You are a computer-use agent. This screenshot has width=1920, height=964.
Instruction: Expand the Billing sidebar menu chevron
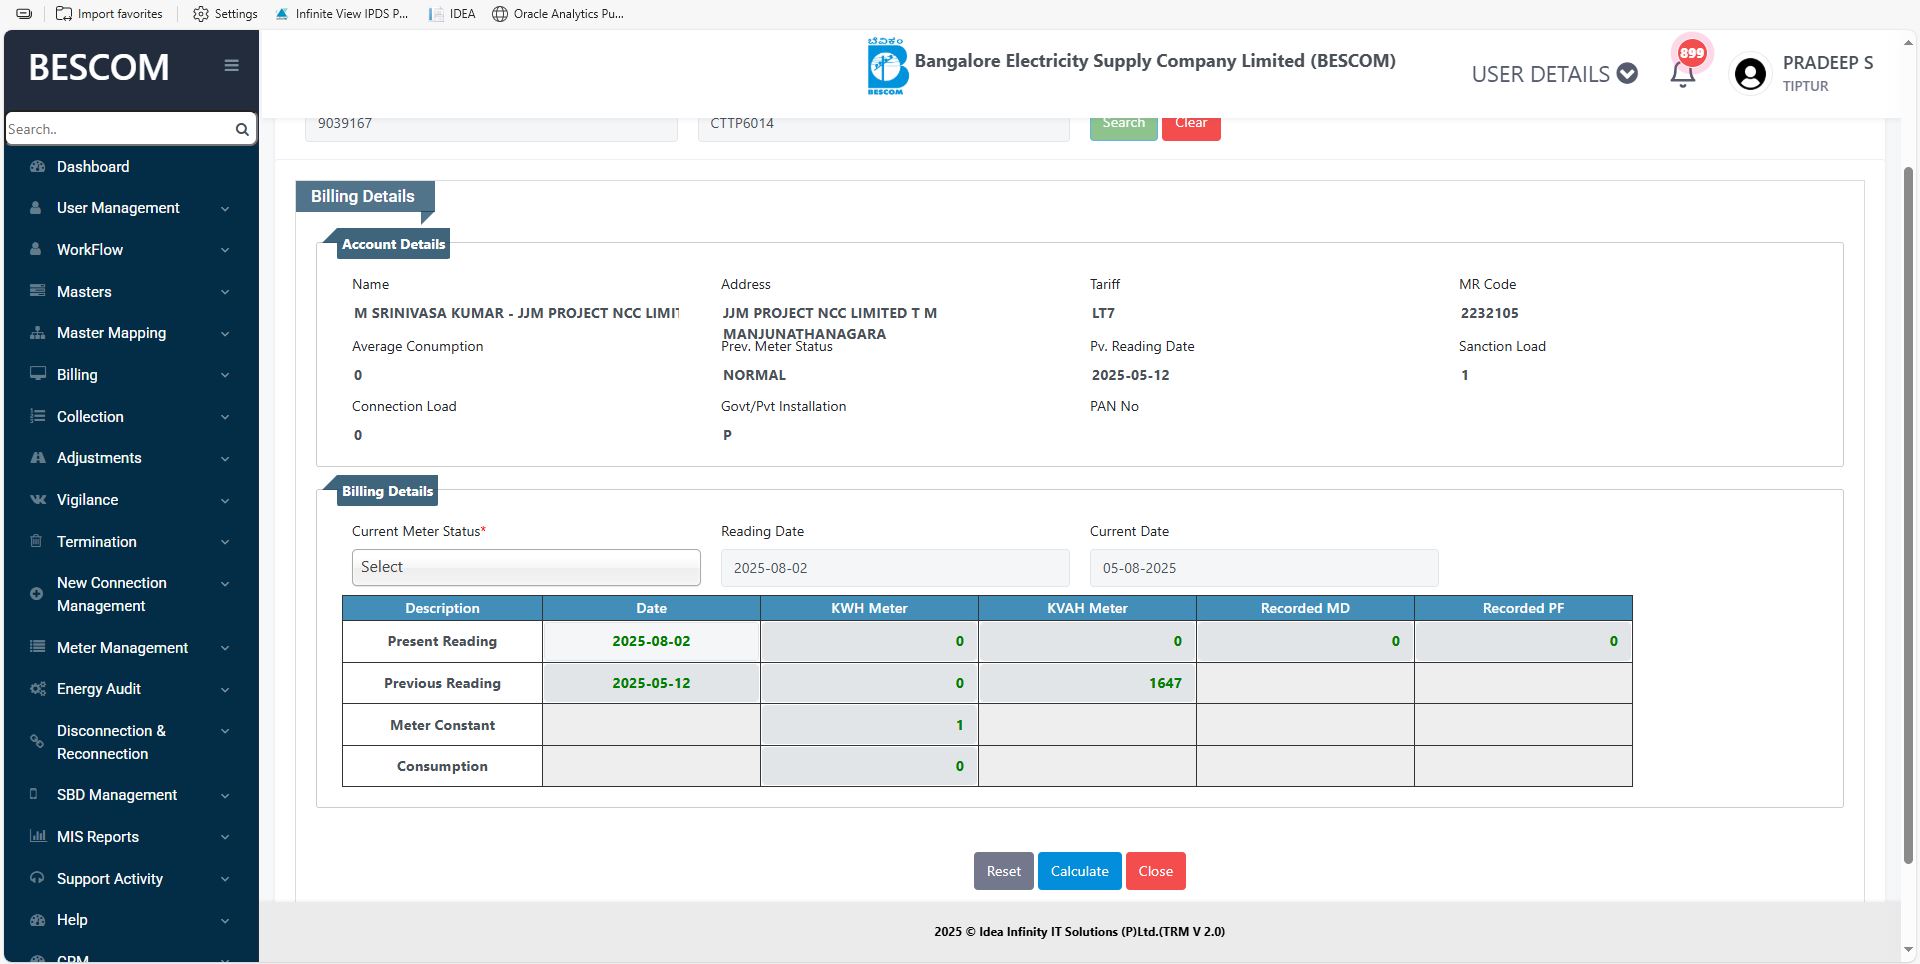[225, 376]
